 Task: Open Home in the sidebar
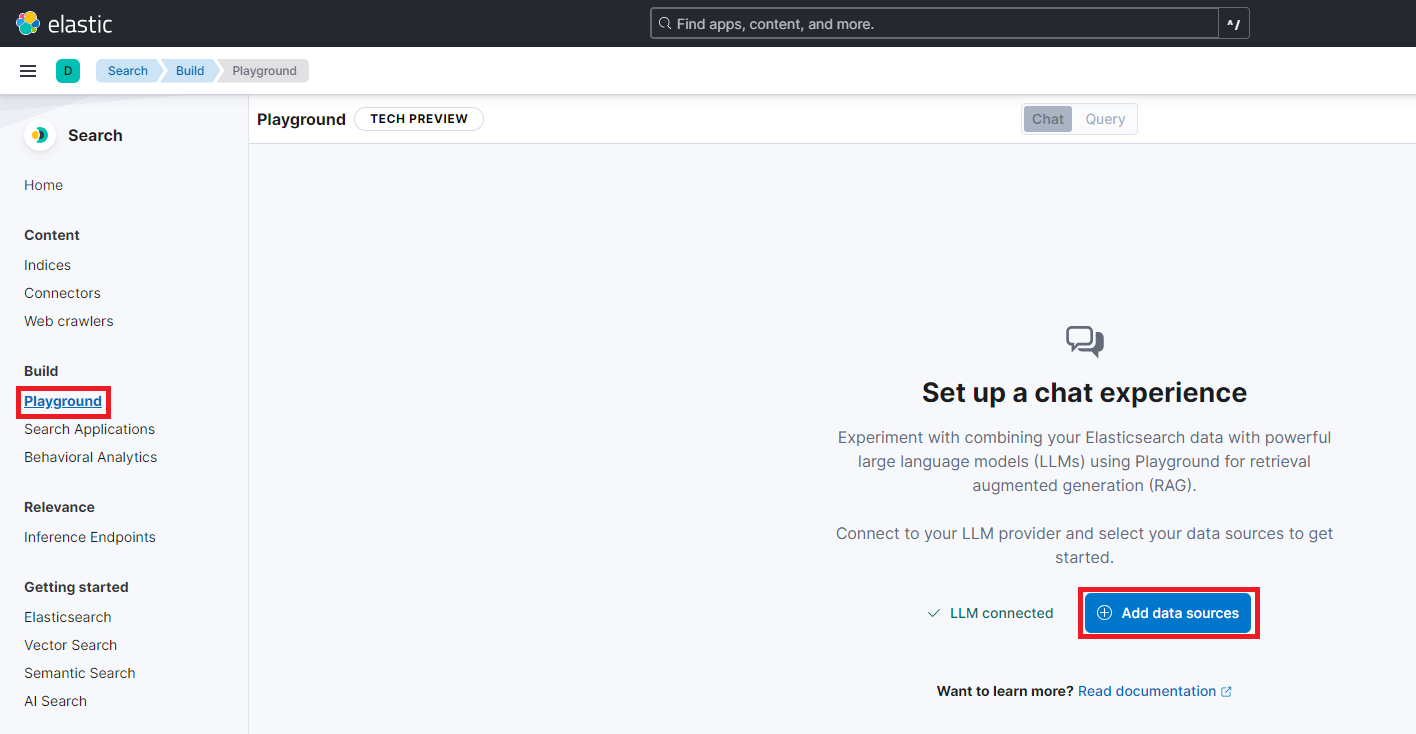pyautogui.click(x=43, y=185)
